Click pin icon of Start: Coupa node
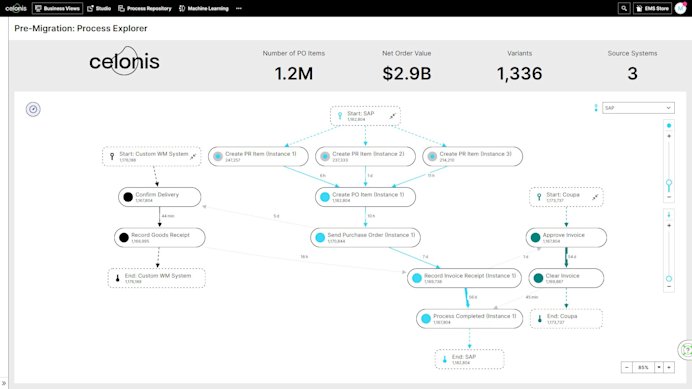 tap(539, 197)
